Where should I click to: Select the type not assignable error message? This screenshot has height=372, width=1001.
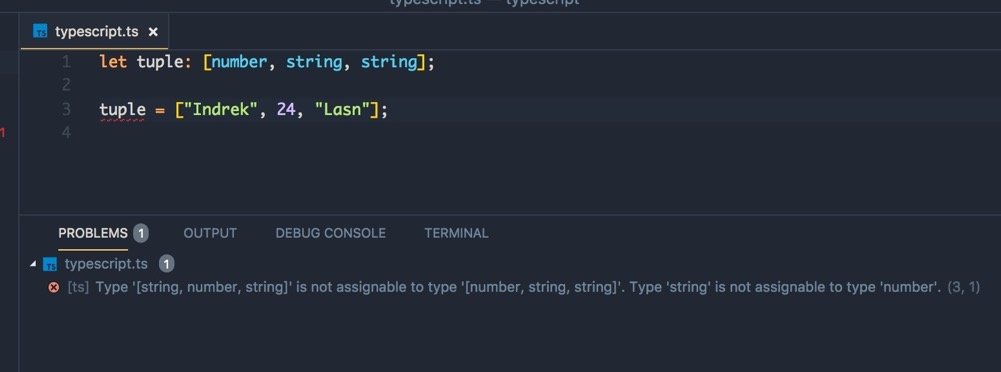point(518,288)
